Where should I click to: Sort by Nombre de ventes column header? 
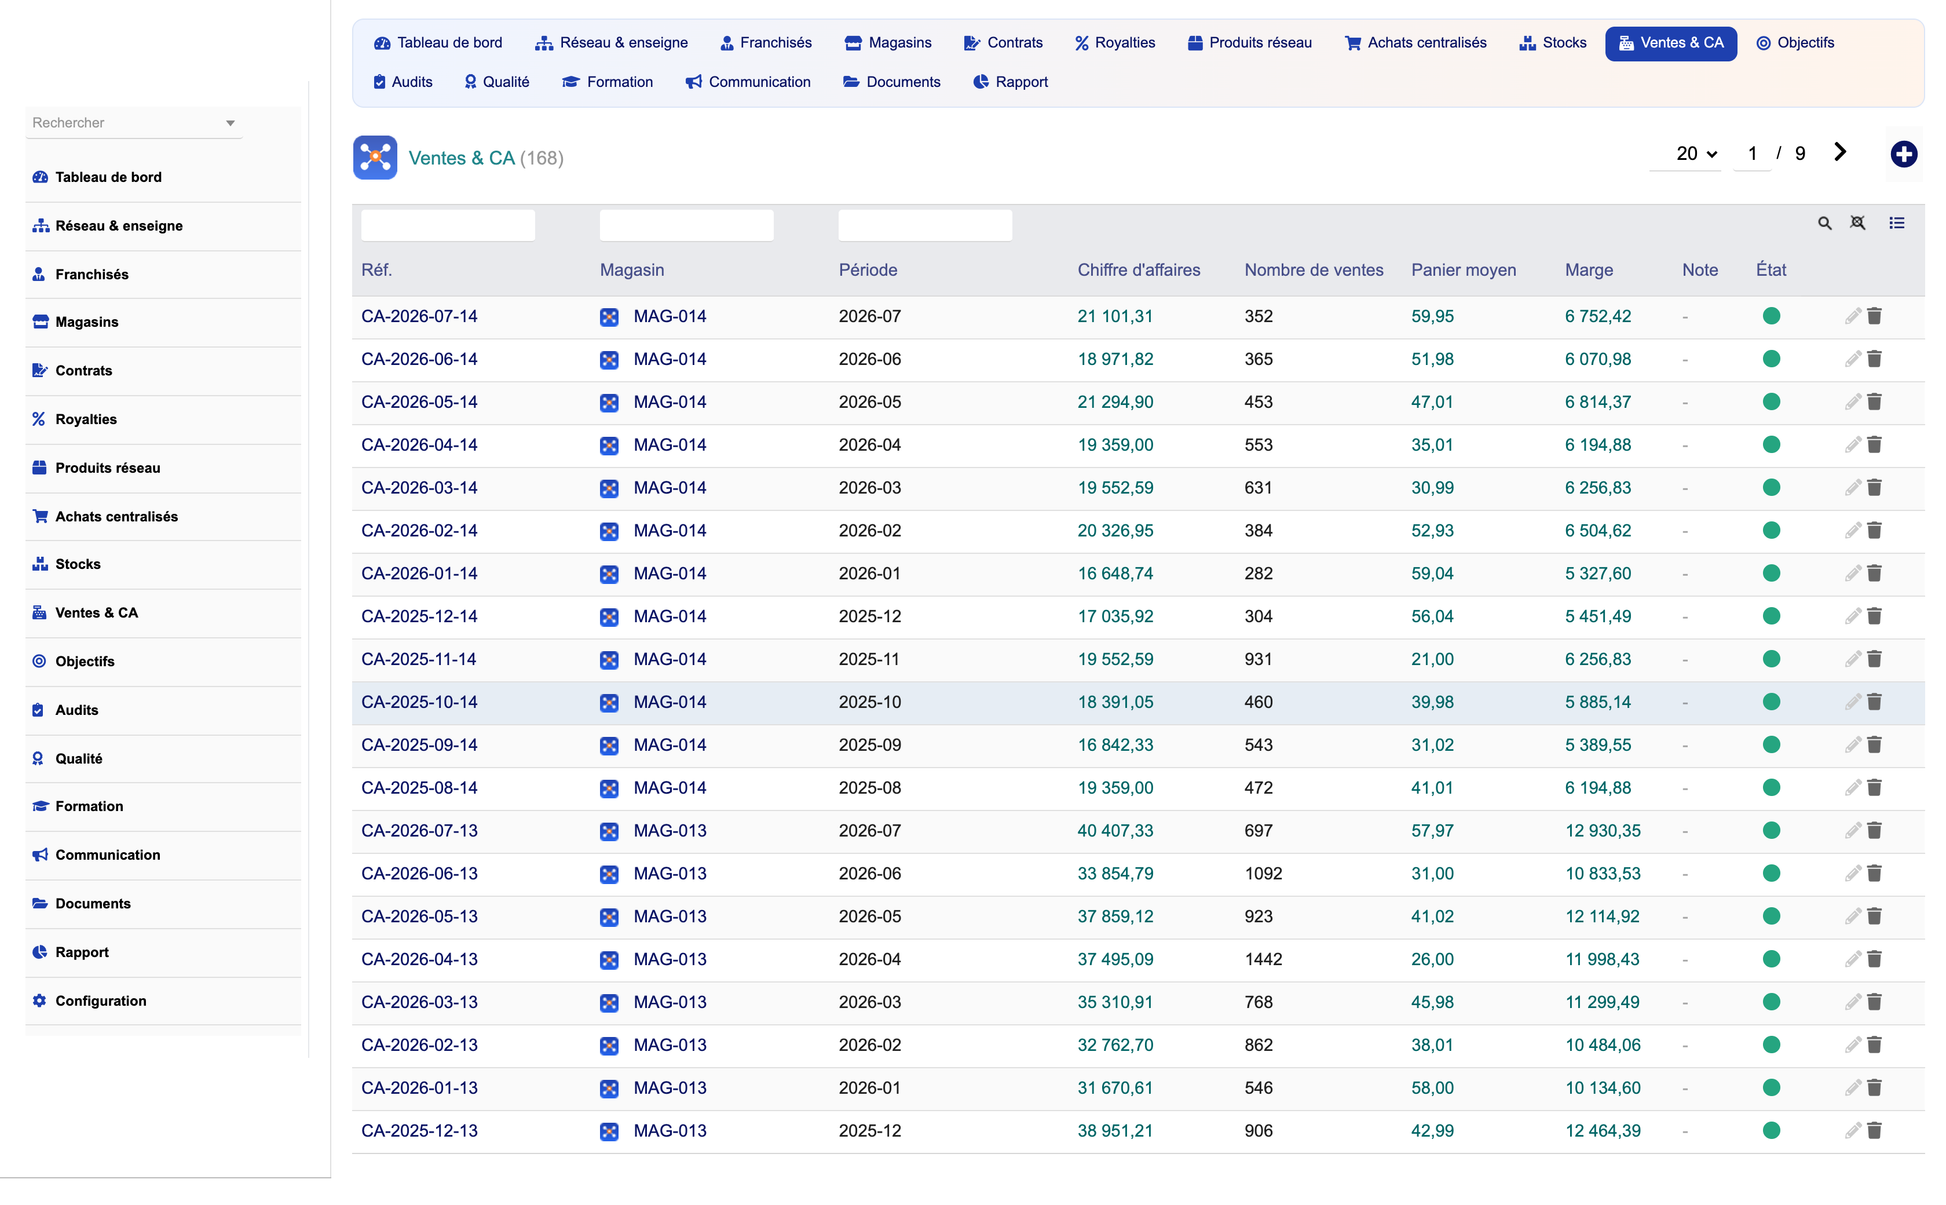[1313, 270]
